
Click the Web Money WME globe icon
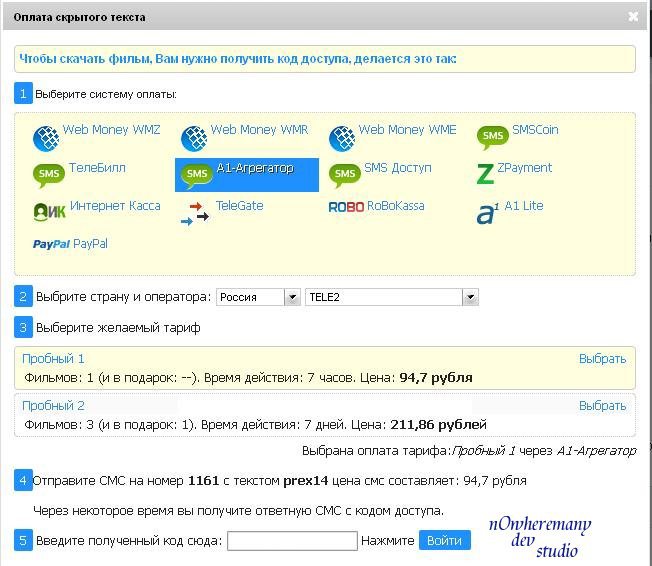click(342, 138)
